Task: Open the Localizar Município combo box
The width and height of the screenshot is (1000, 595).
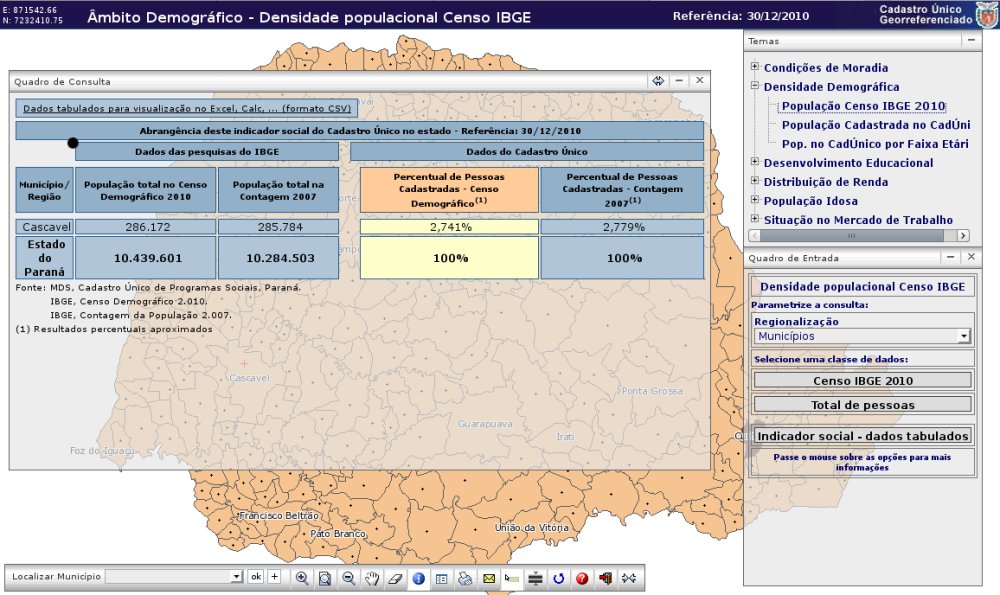Action: click(236, 577)
